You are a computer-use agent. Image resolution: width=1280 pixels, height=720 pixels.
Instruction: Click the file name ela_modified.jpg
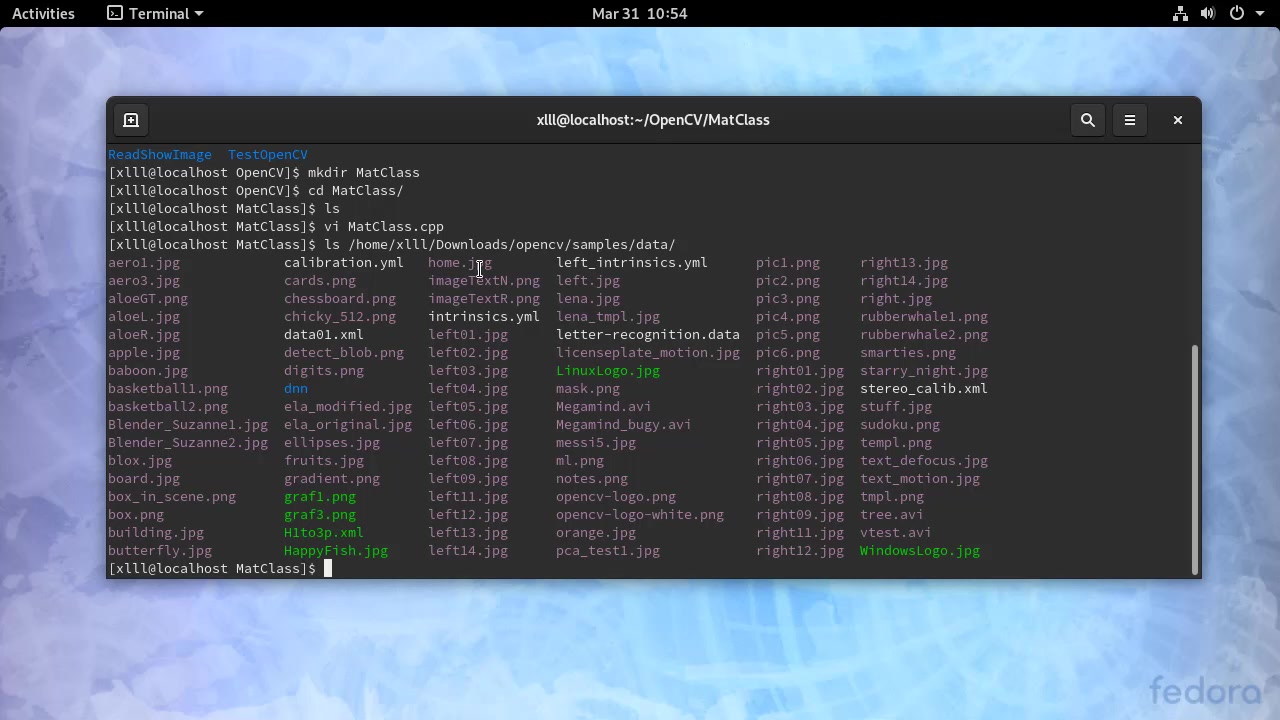(x=348, y=407)
